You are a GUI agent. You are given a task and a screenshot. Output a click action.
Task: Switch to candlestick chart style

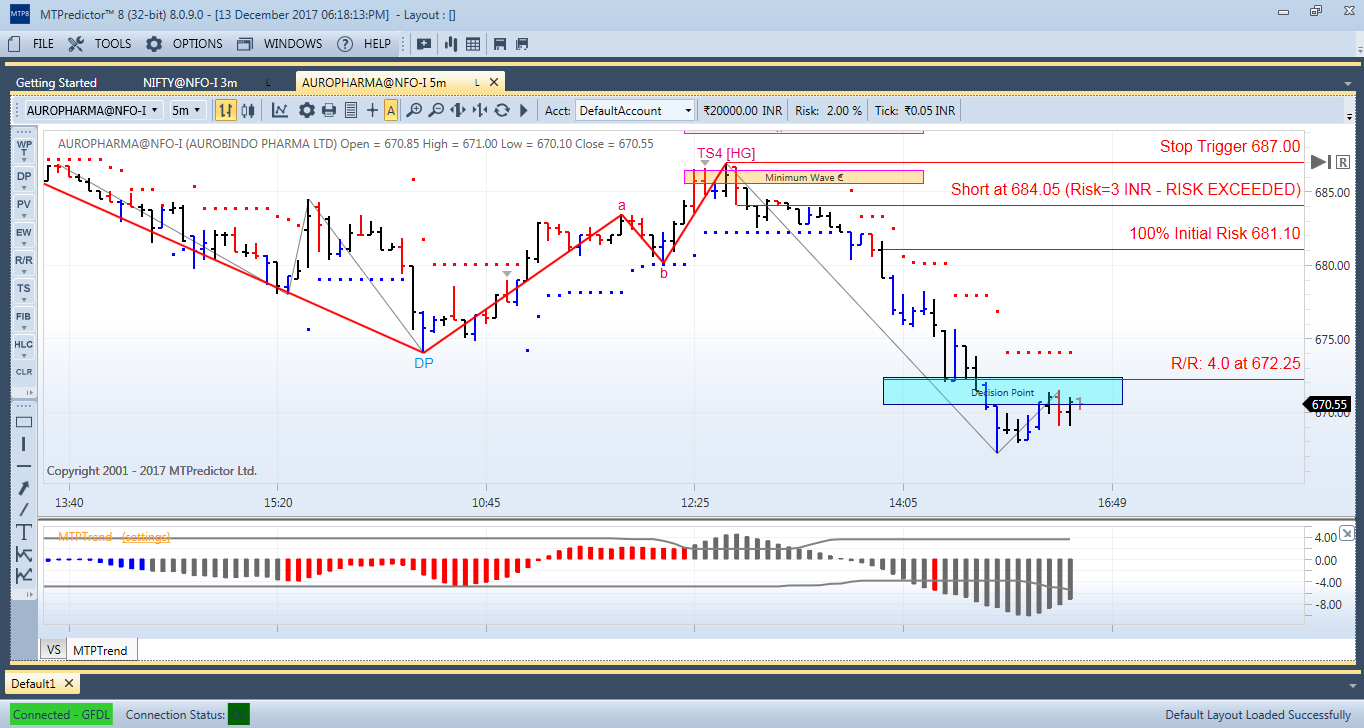click(249, 110)
